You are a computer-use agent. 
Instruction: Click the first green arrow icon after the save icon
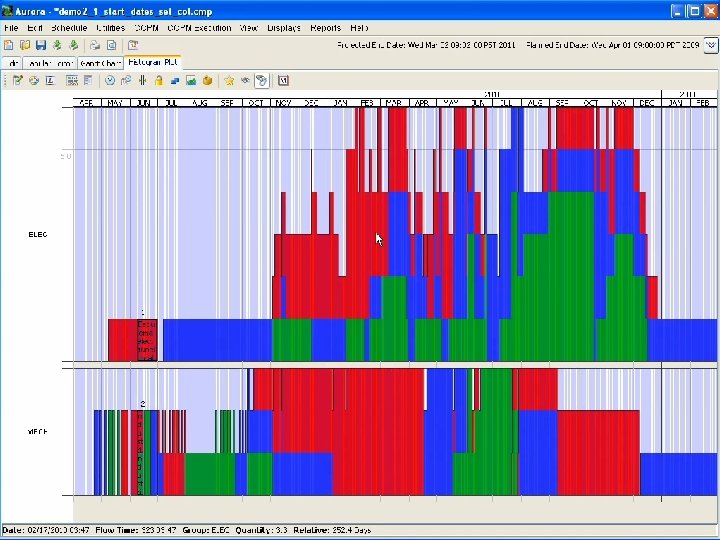(57, 45)
